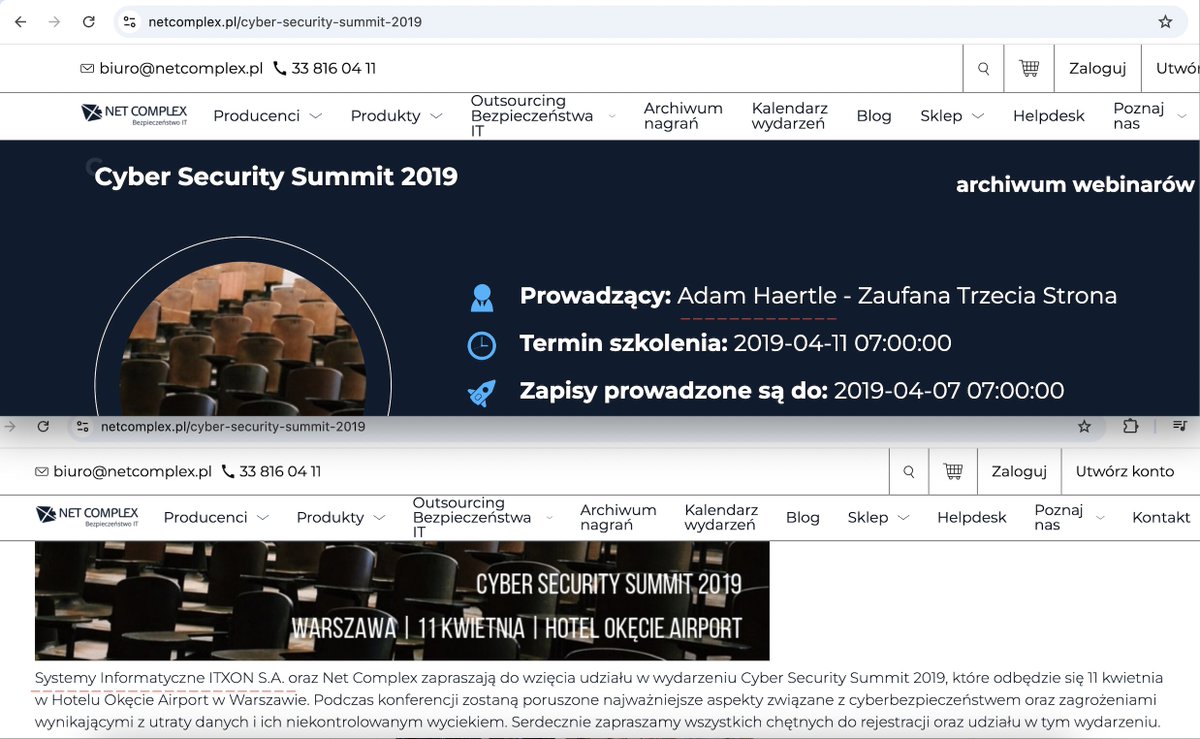Viewport: 1200px width, 739px height.
Task: Open the shopping cart in top browser window
Action: coord(1029,69)
